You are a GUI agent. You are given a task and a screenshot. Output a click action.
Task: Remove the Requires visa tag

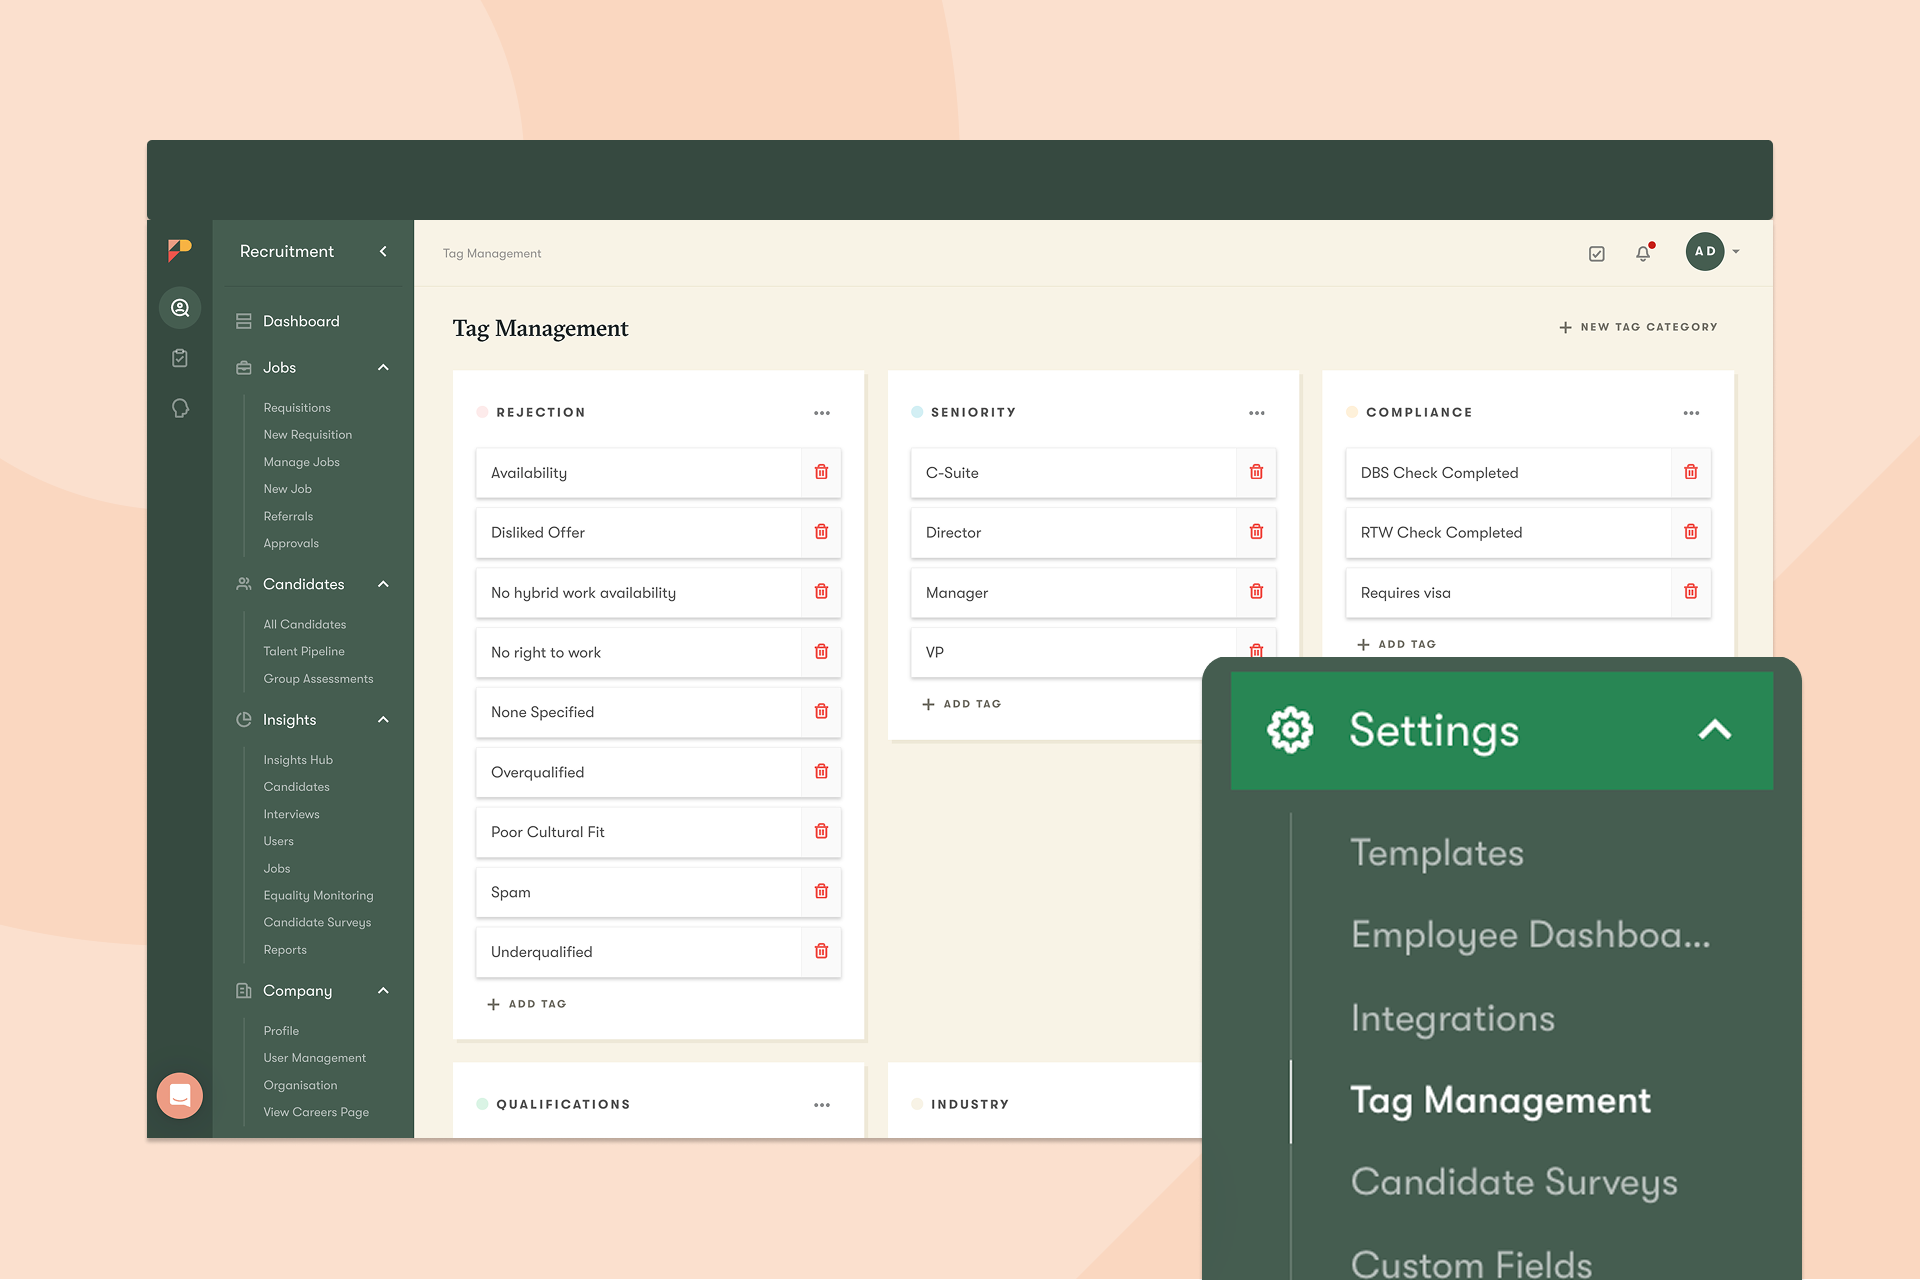(1690, 592)
